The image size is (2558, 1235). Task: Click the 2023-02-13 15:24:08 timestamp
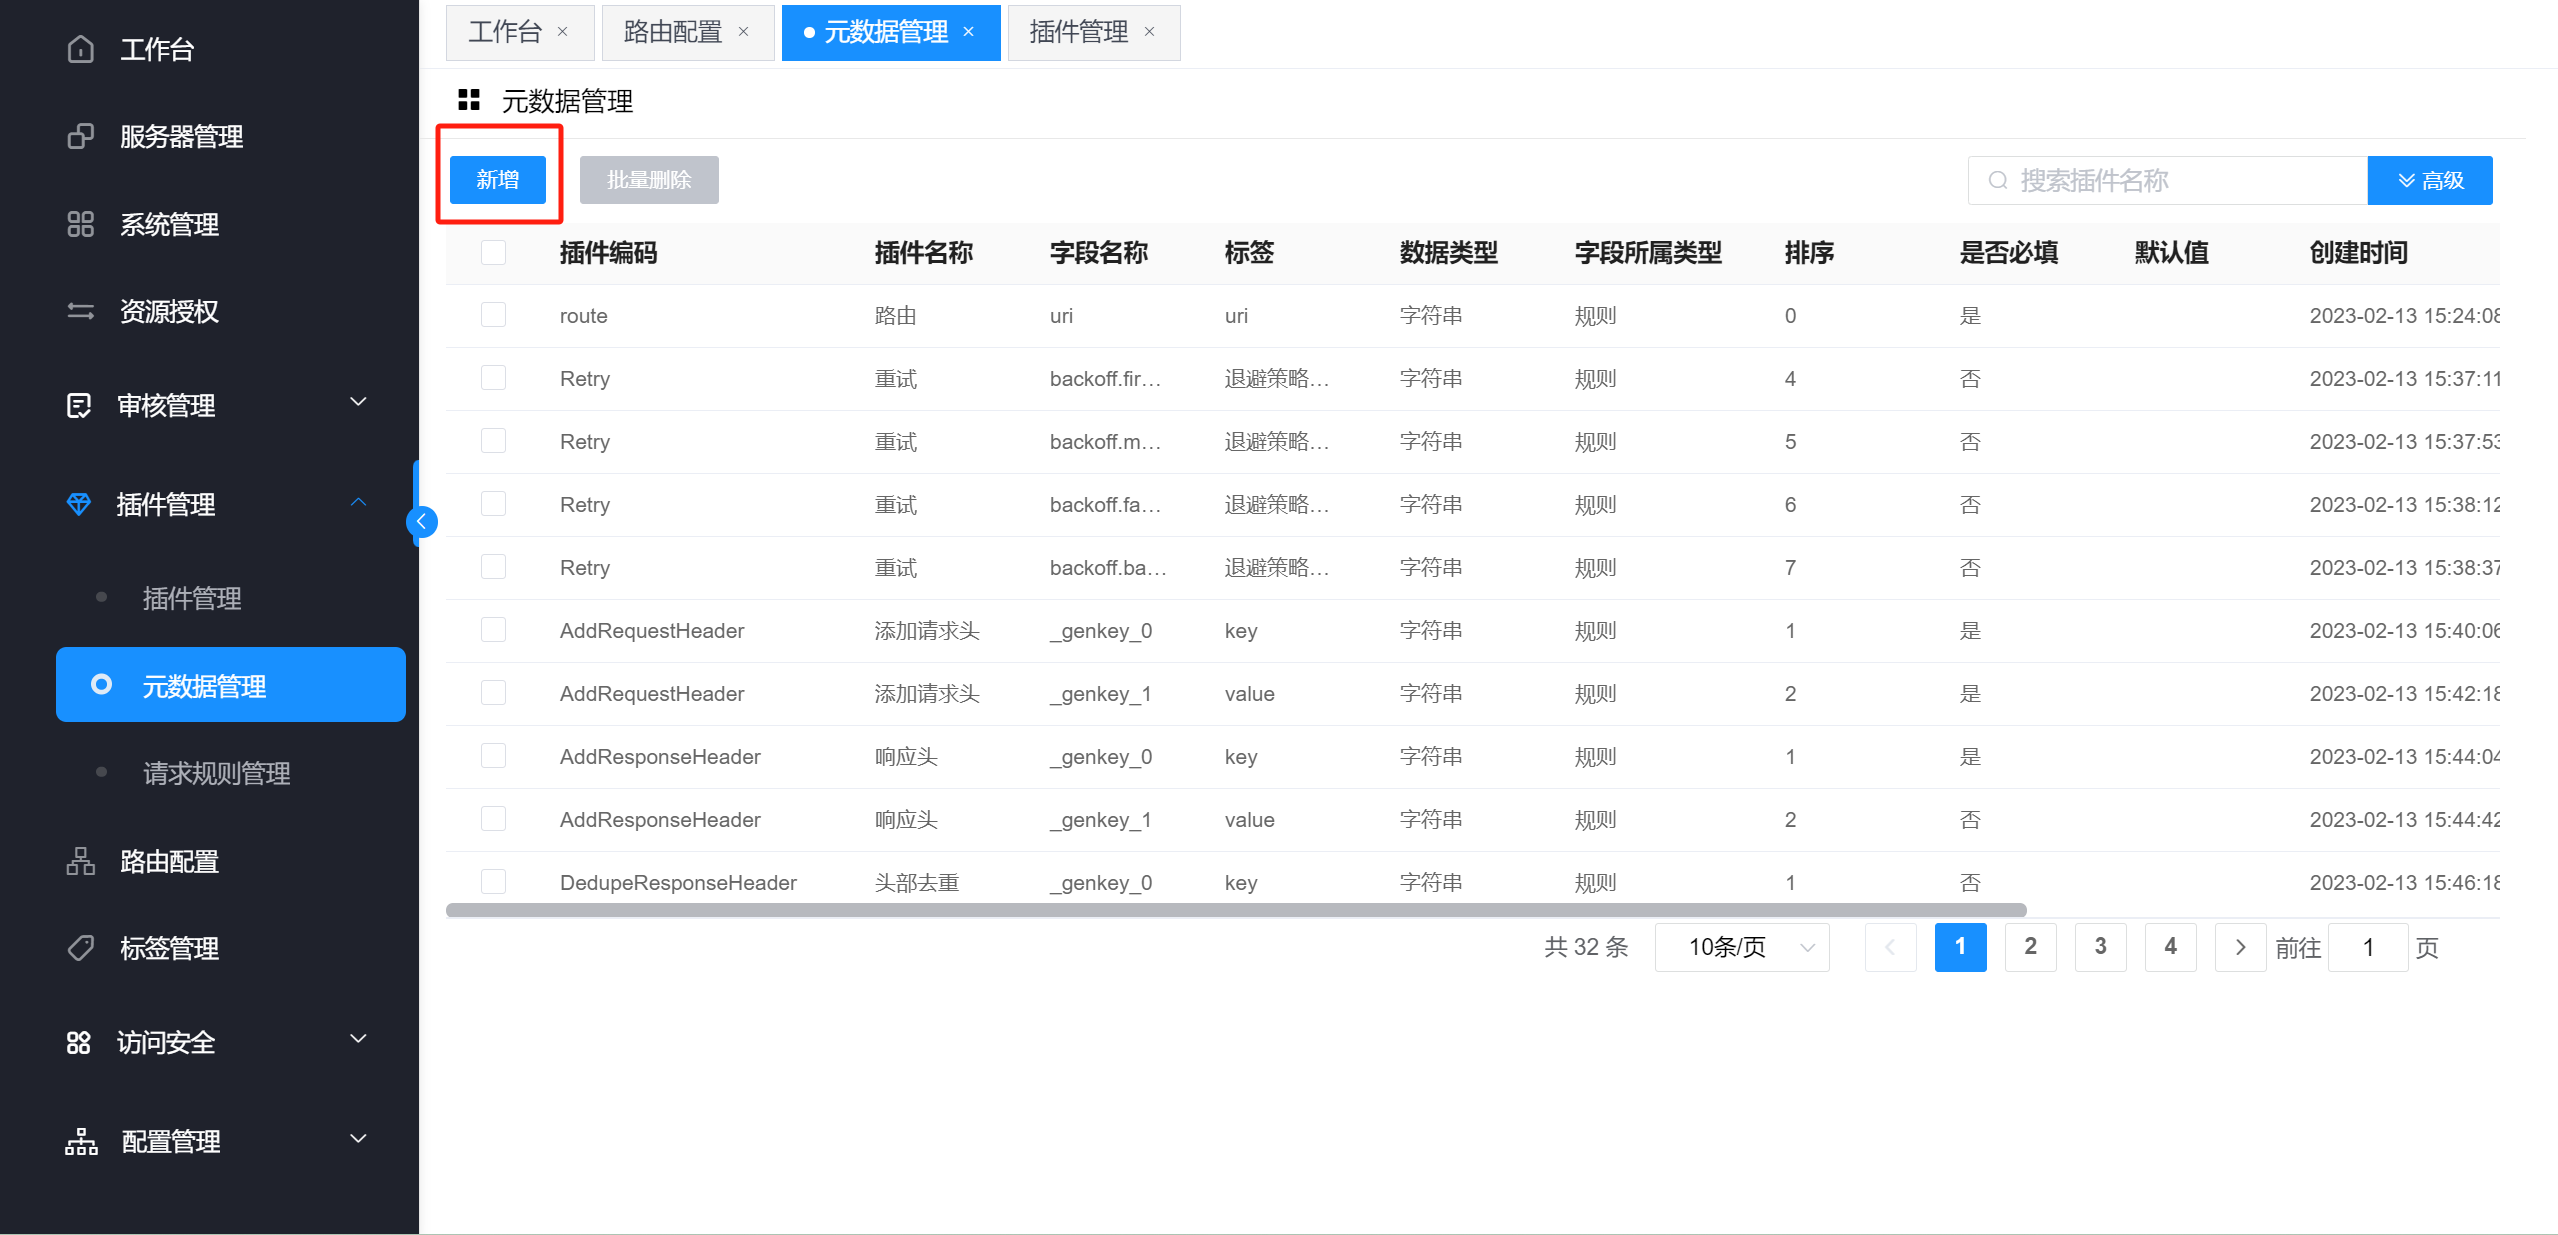(2404, 315)
